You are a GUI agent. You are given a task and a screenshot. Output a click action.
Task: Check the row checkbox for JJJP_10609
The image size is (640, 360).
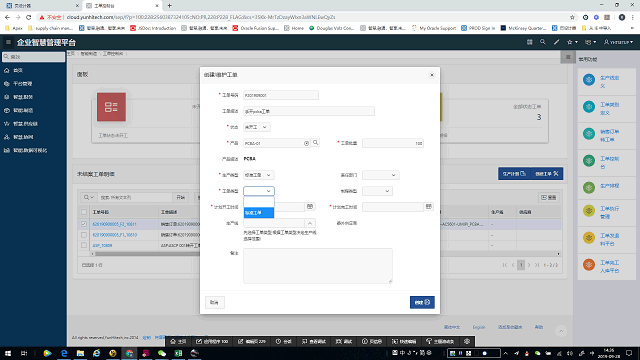tap(84, 245)
